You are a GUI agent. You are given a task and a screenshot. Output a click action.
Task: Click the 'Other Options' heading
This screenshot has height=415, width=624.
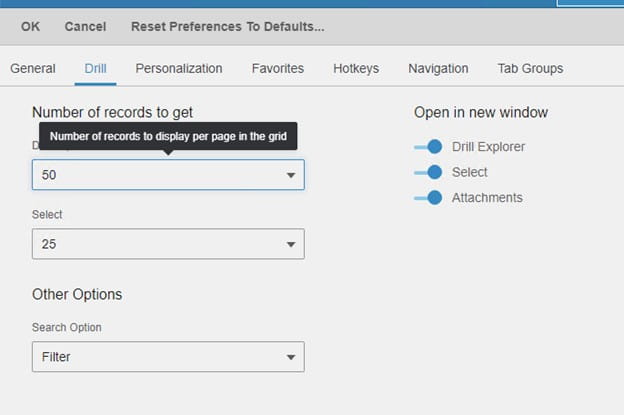pyautogui.click(x=77, y=294)
